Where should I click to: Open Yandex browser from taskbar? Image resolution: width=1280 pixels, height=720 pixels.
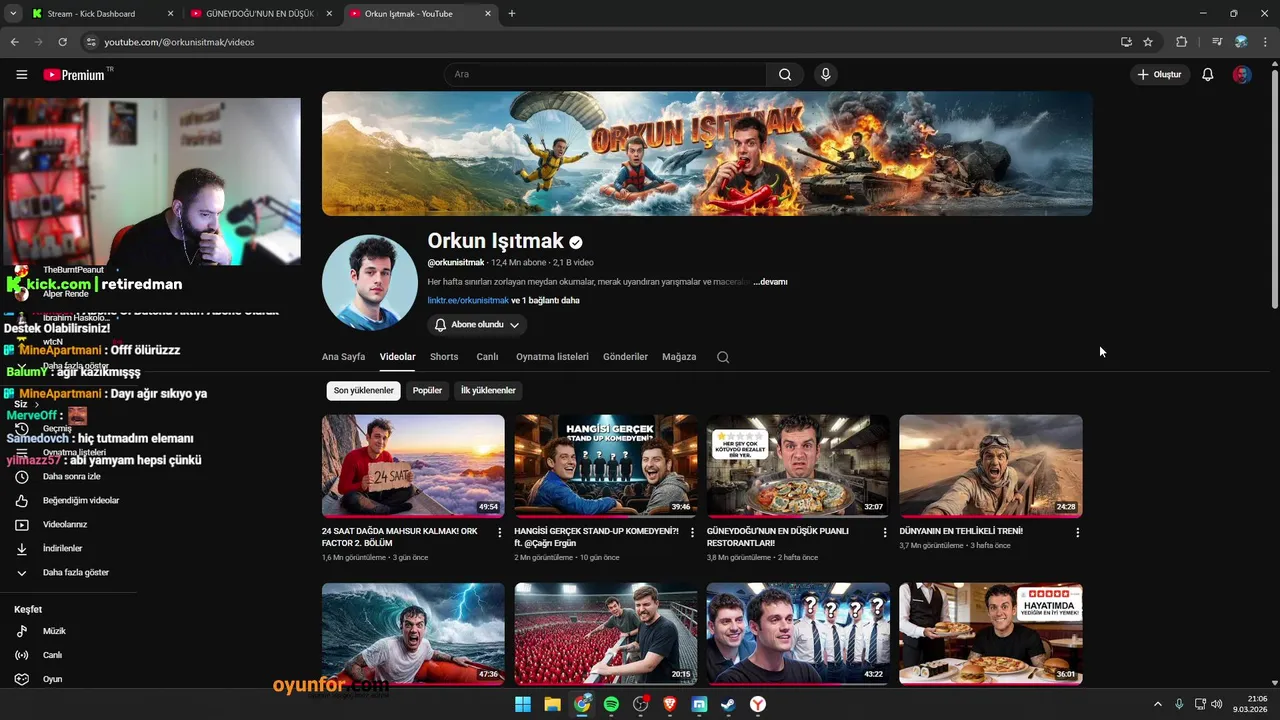point(758,705)
